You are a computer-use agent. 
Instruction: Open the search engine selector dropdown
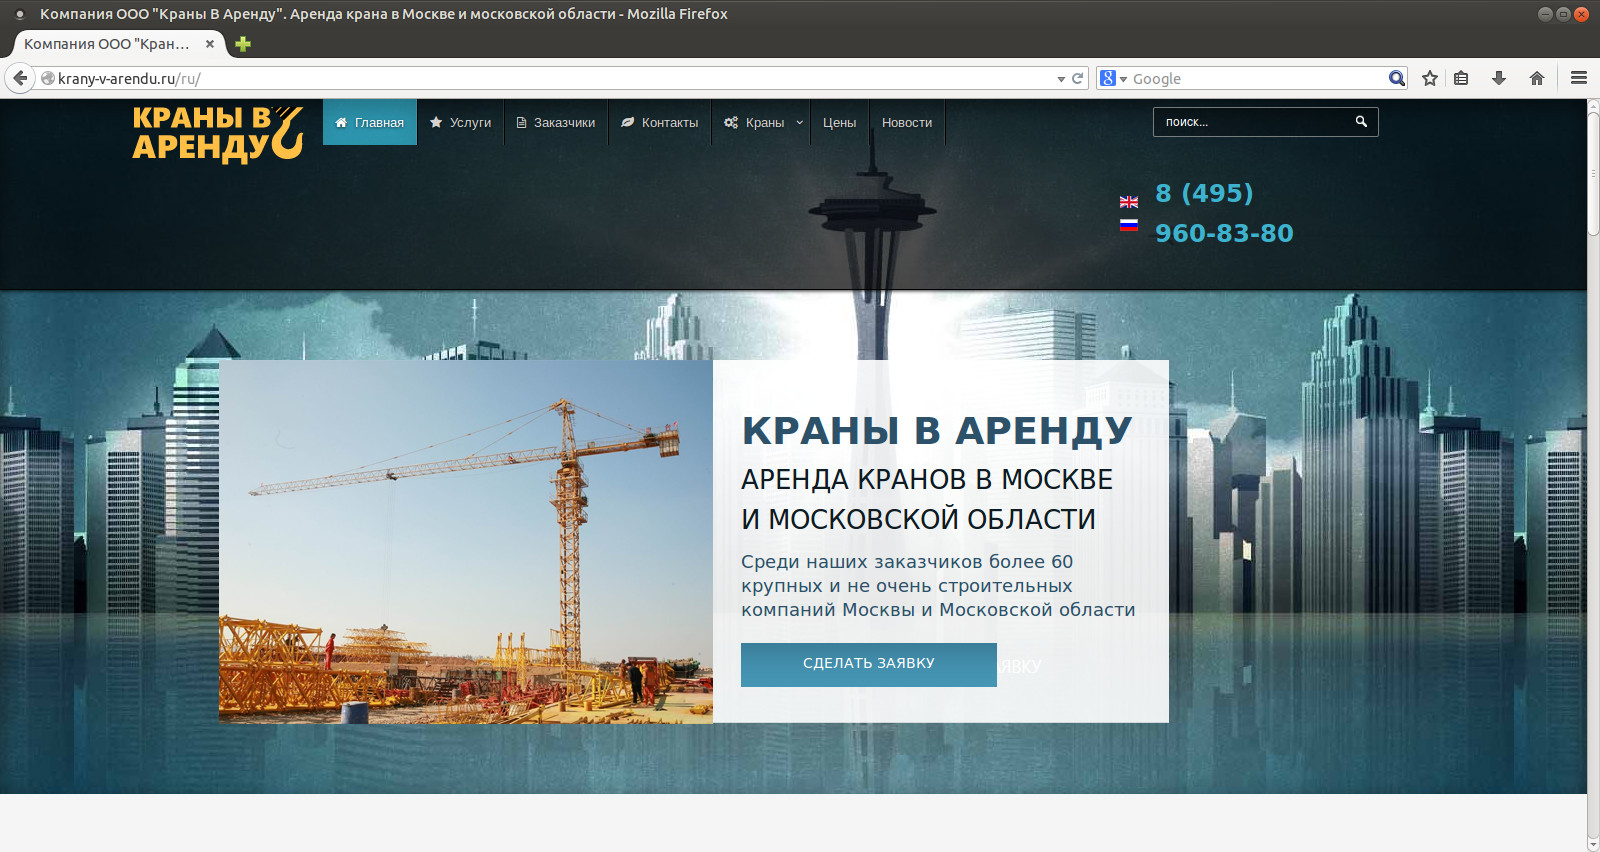coord(1113,78)
